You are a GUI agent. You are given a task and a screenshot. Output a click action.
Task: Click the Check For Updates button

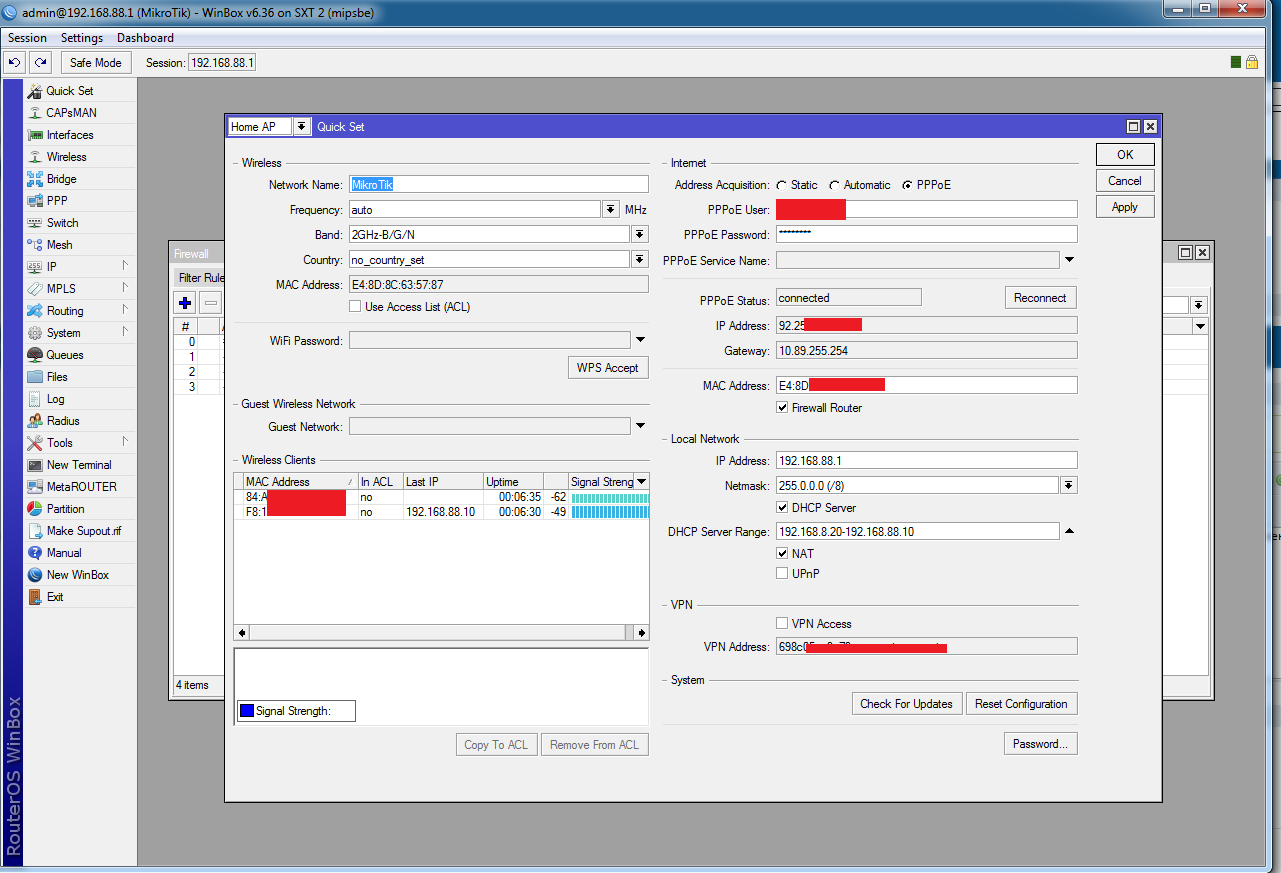click(x=906, y=704)
